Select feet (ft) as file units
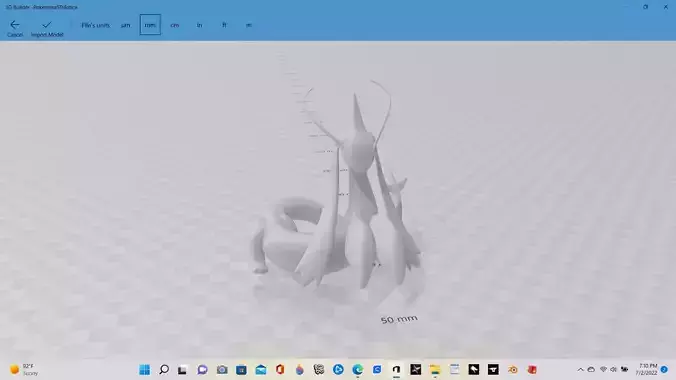676x380 pixels. coord(224,25)
